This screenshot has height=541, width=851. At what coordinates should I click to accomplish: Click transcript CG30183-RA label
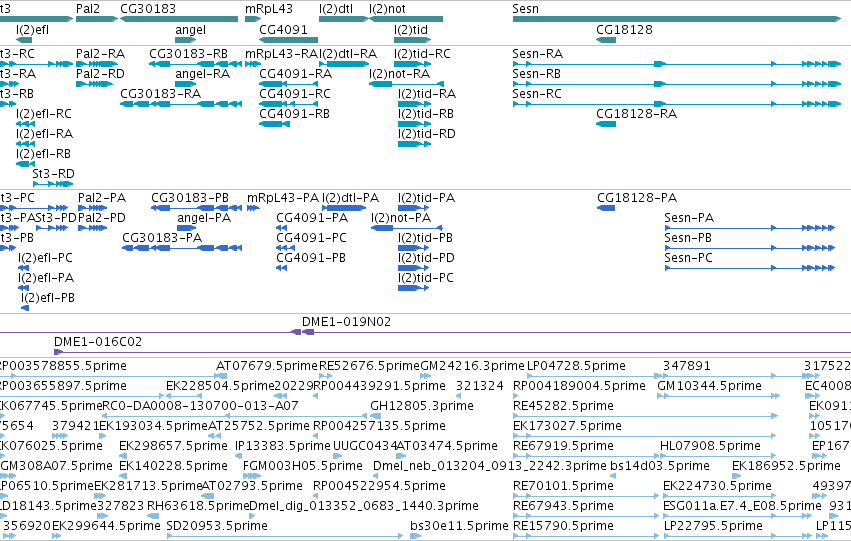point(161,94)
